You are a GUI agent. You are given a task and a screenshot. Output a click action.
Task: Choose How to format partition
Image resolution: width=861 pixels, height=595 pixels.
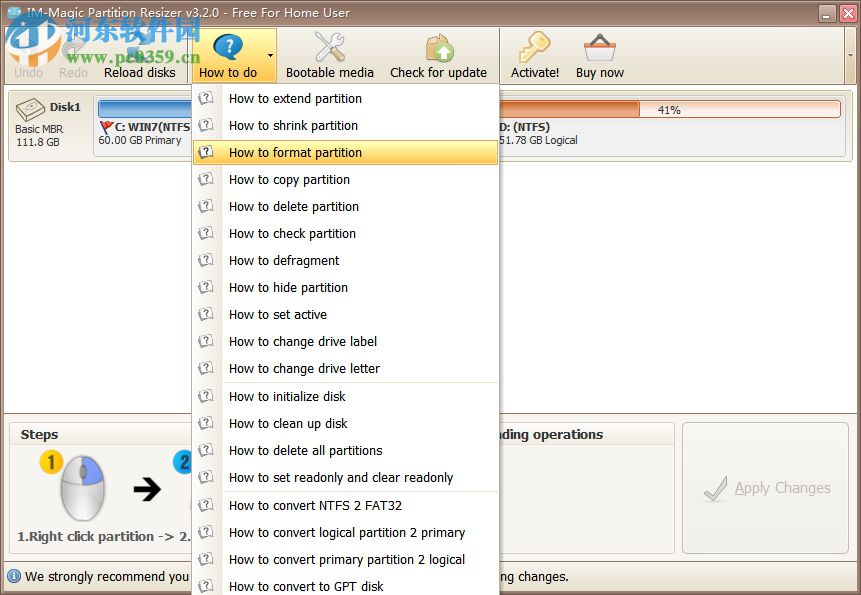(345, 153)
